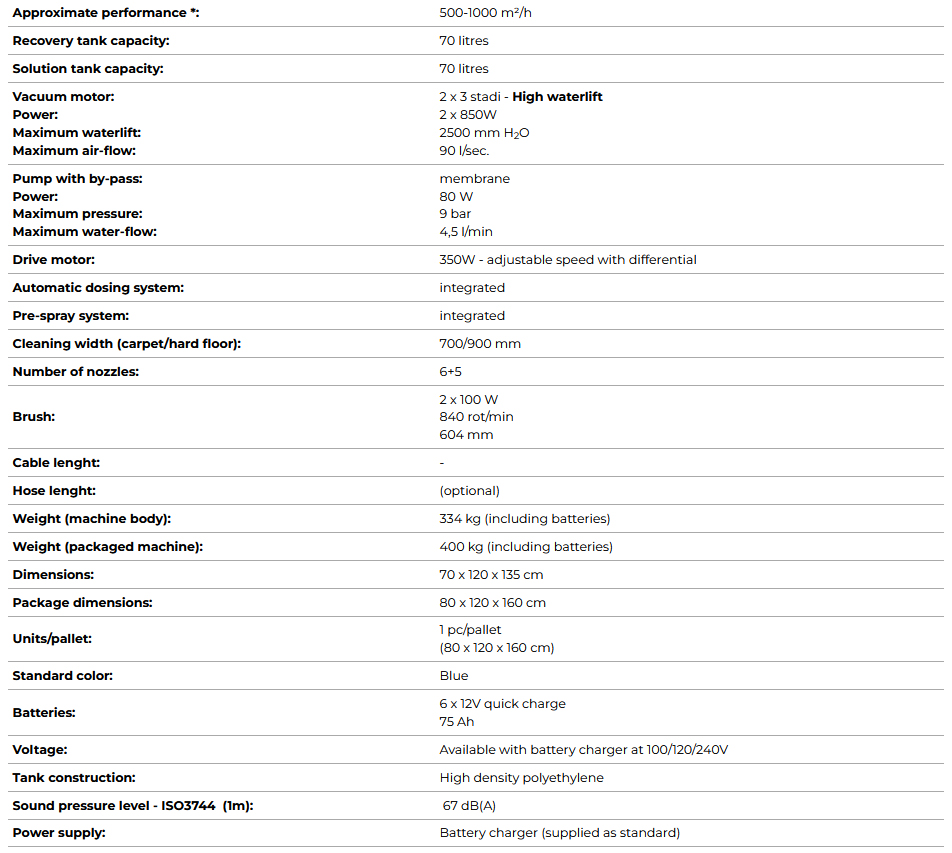Click the 'Standard color' row label
This screenshot has width=952, height=853.
click(x=62, y=676)
